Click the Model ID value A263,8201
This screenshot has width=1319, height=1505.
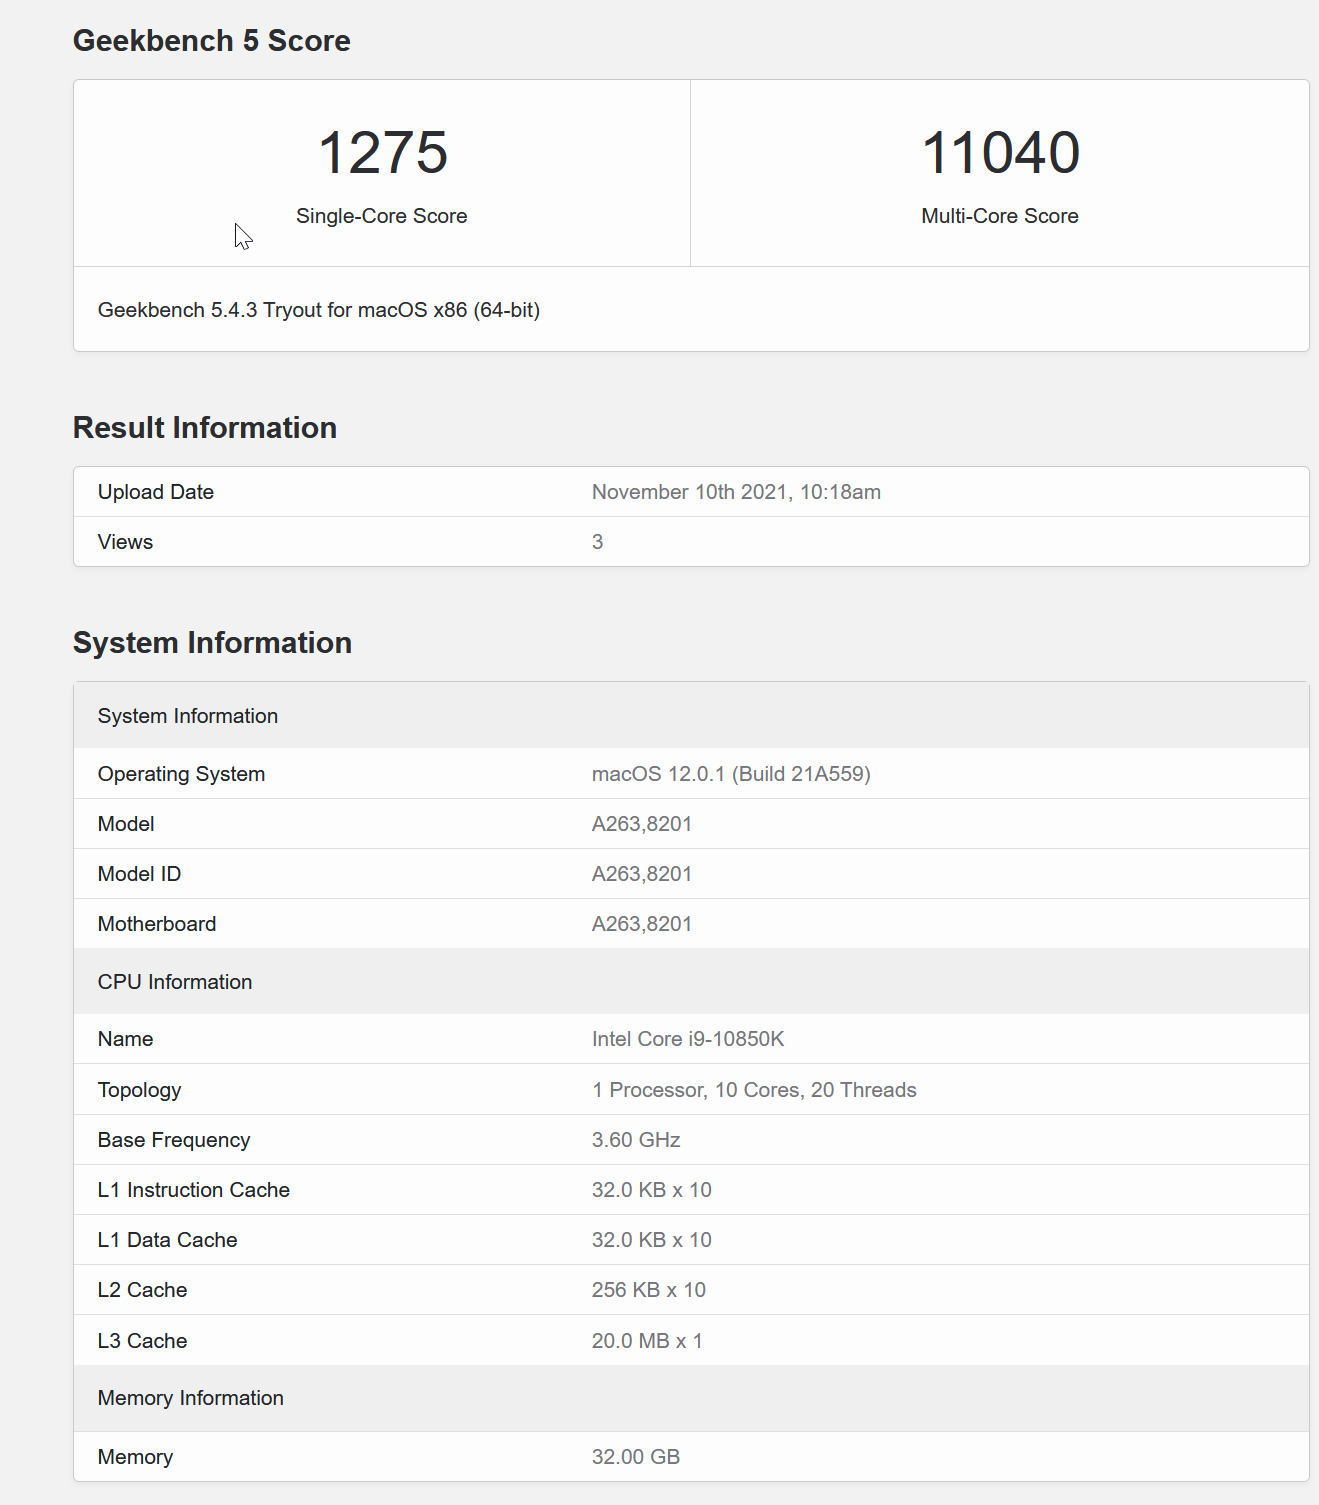coord(641,874)
